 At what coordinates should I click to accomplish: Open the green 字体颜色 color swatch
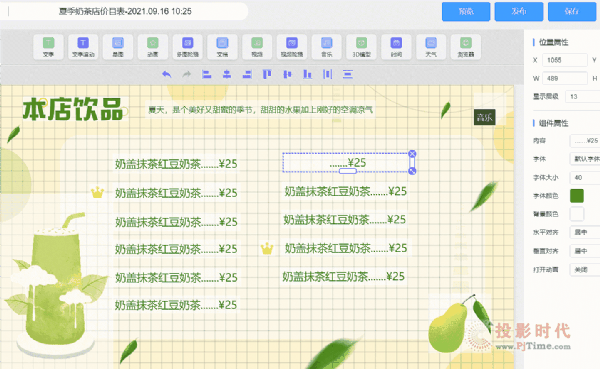(x=577, y=196)
